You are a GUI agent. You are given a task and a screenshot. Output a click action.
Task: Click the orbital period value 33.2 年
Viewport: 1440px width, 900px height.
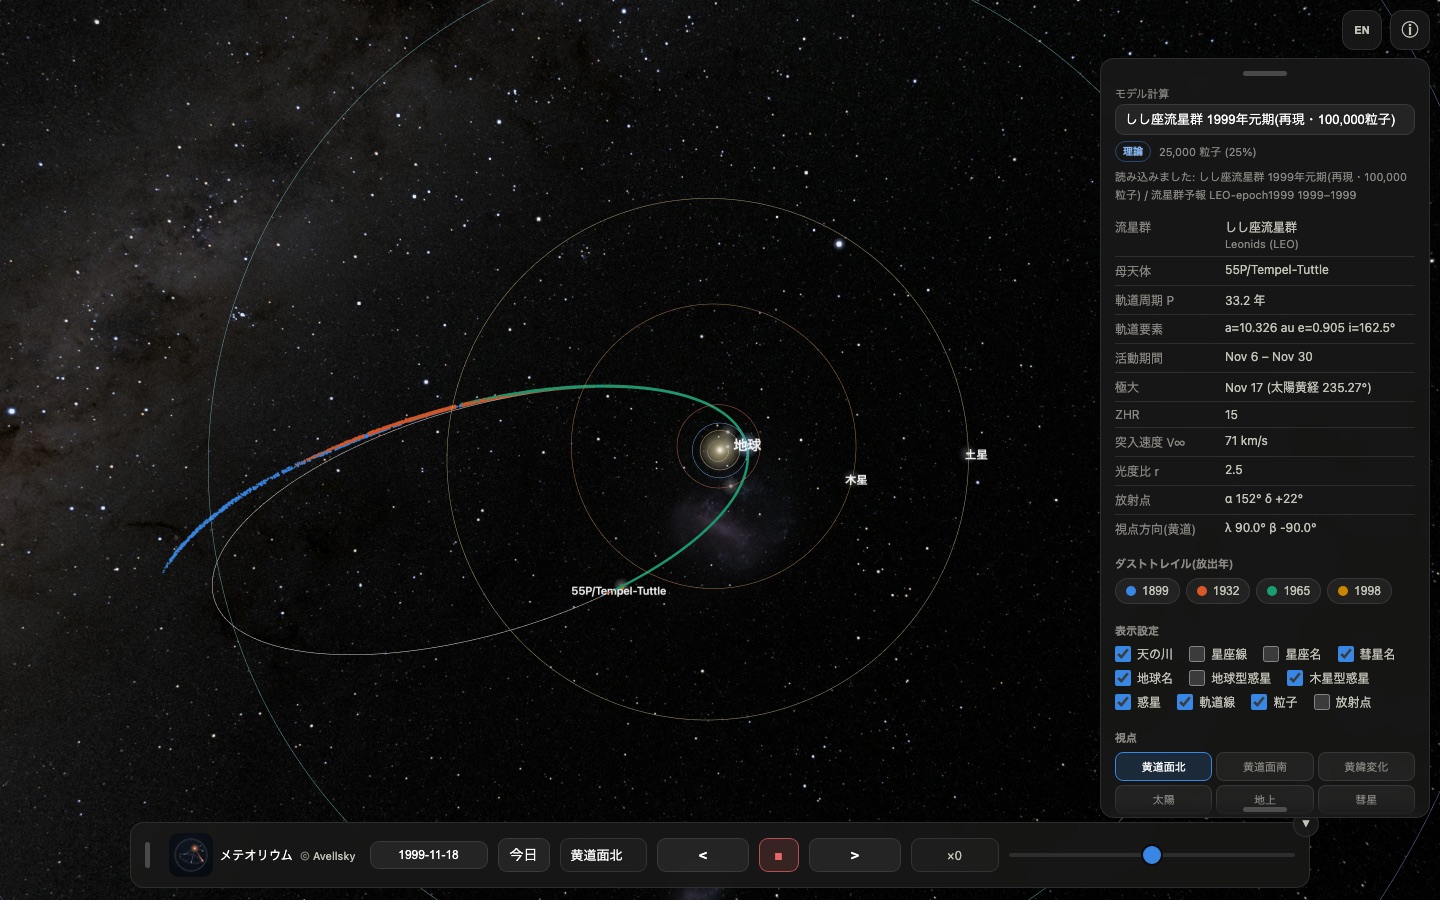(1245, 300)
